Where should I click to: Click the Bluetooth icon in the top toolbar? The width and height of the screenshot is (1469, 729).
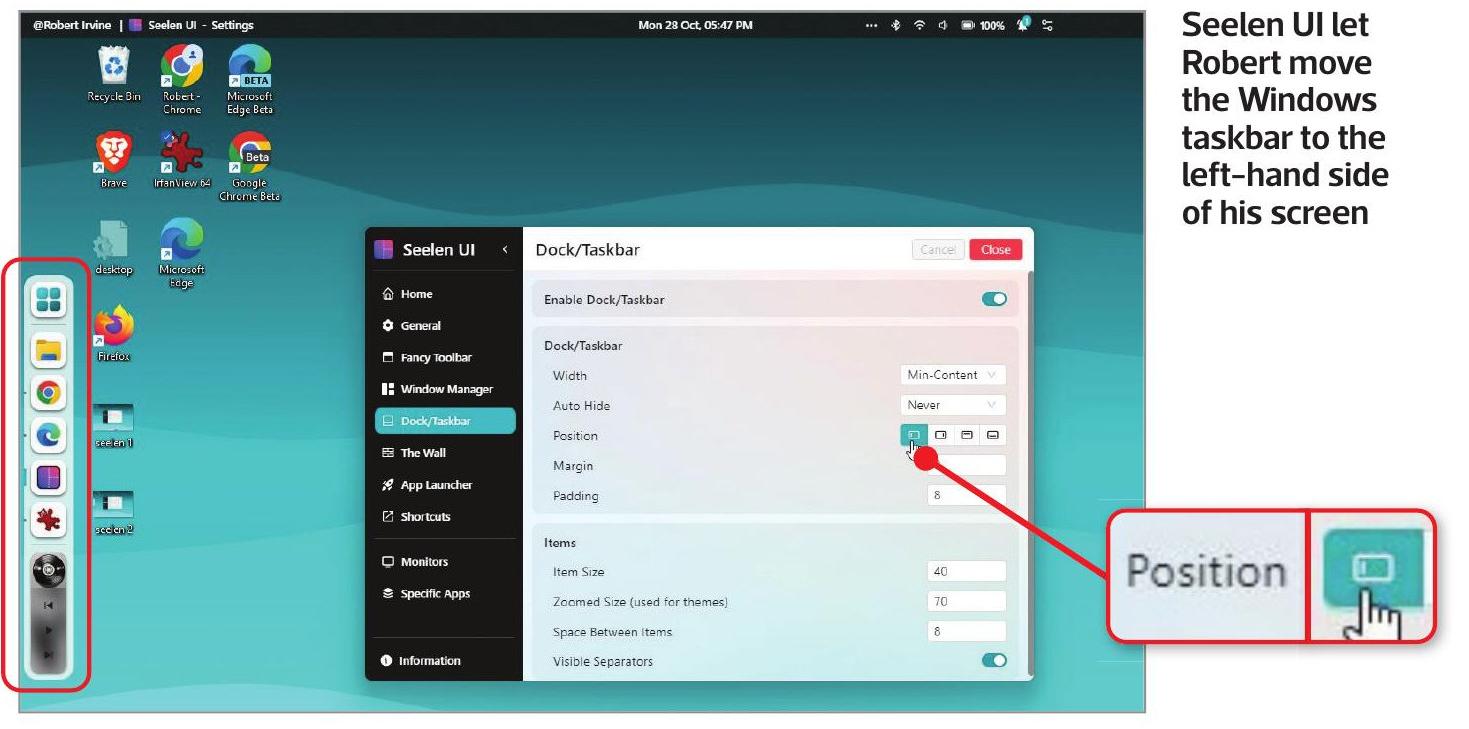tap(896, 25)
